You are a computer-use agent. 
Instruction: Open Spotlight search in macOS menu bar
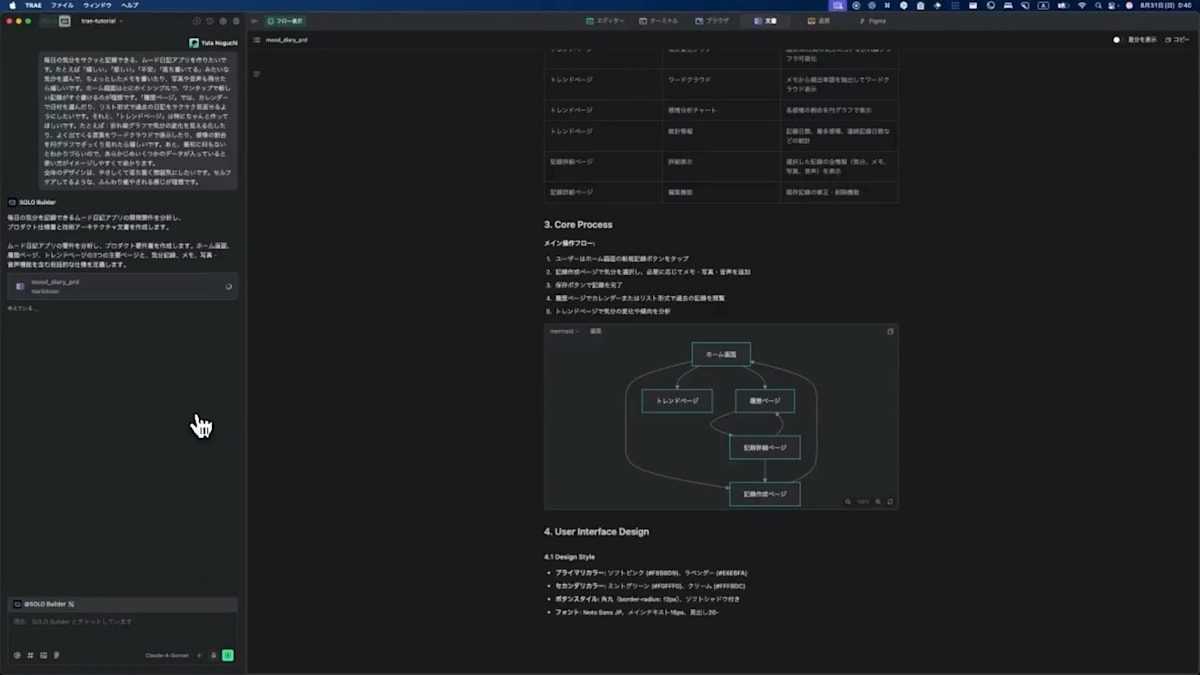(1098, 5)
